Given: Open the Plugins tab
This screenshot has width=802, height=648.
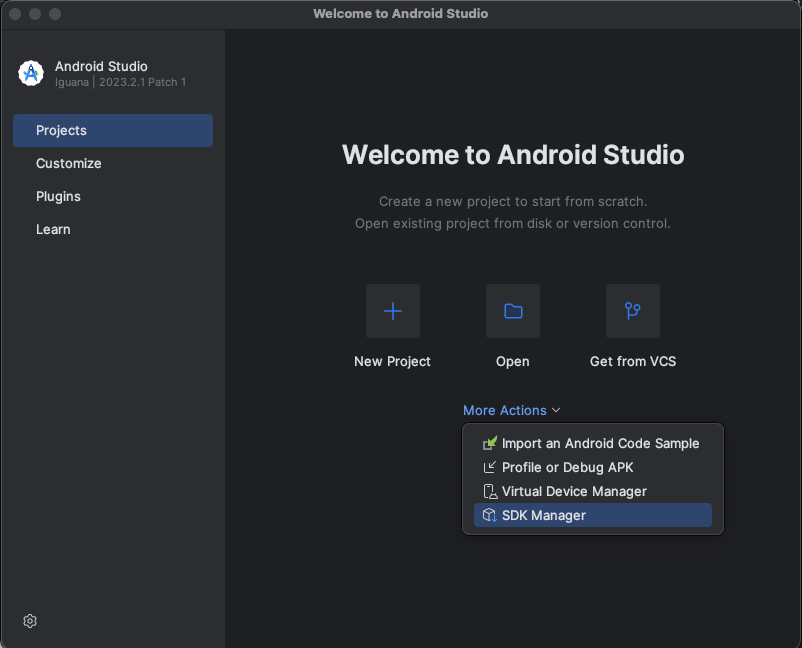Looking at the screenshot, I should click(113, 196).
